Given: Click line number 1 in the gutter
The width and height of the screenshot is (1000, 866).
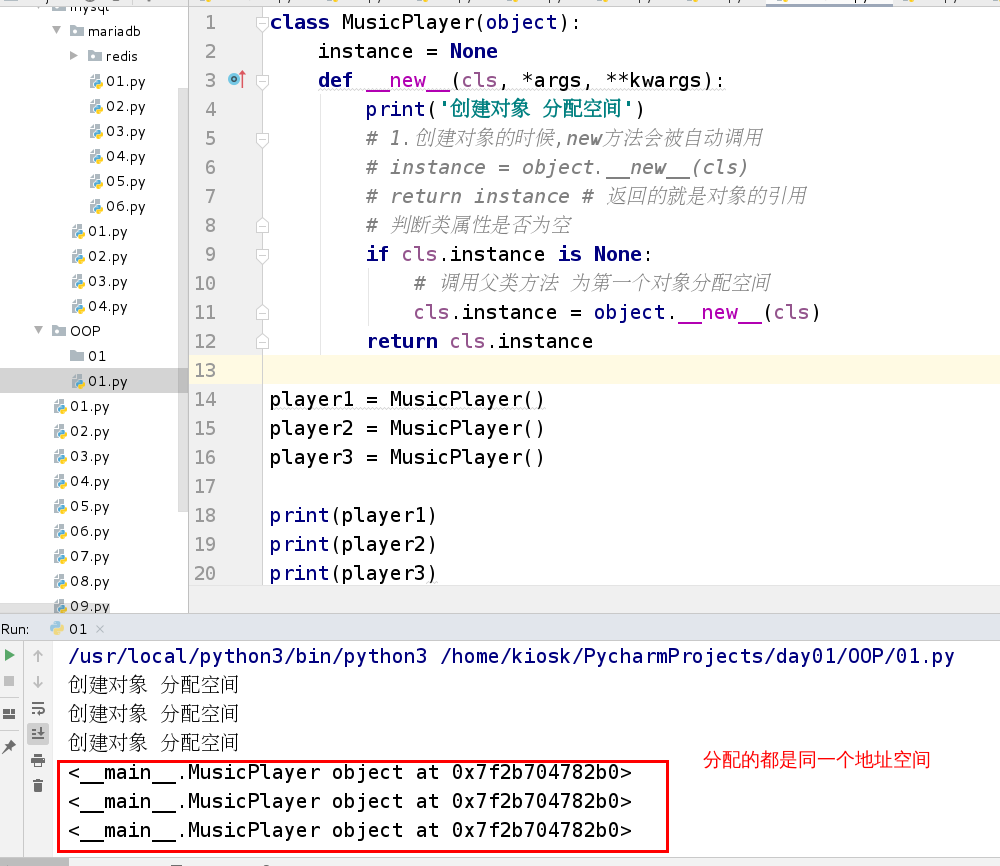Looking at the screenshot, I should coord(210,22).
